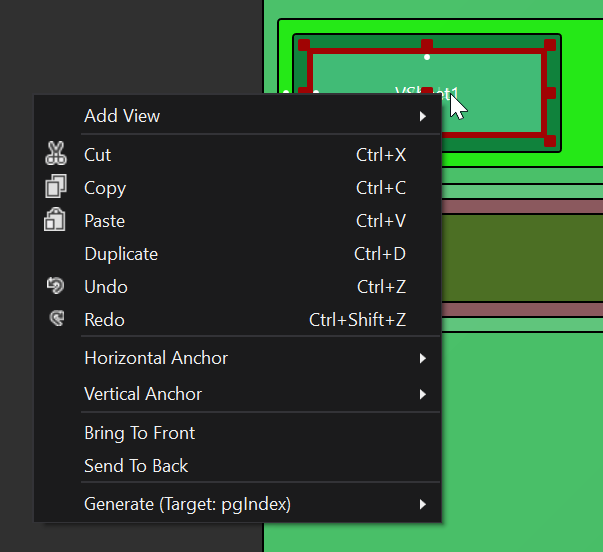Image resolution: width=603 pixels, height=552 pixels.
Task: Select Bring To Front
Action: 139,433
